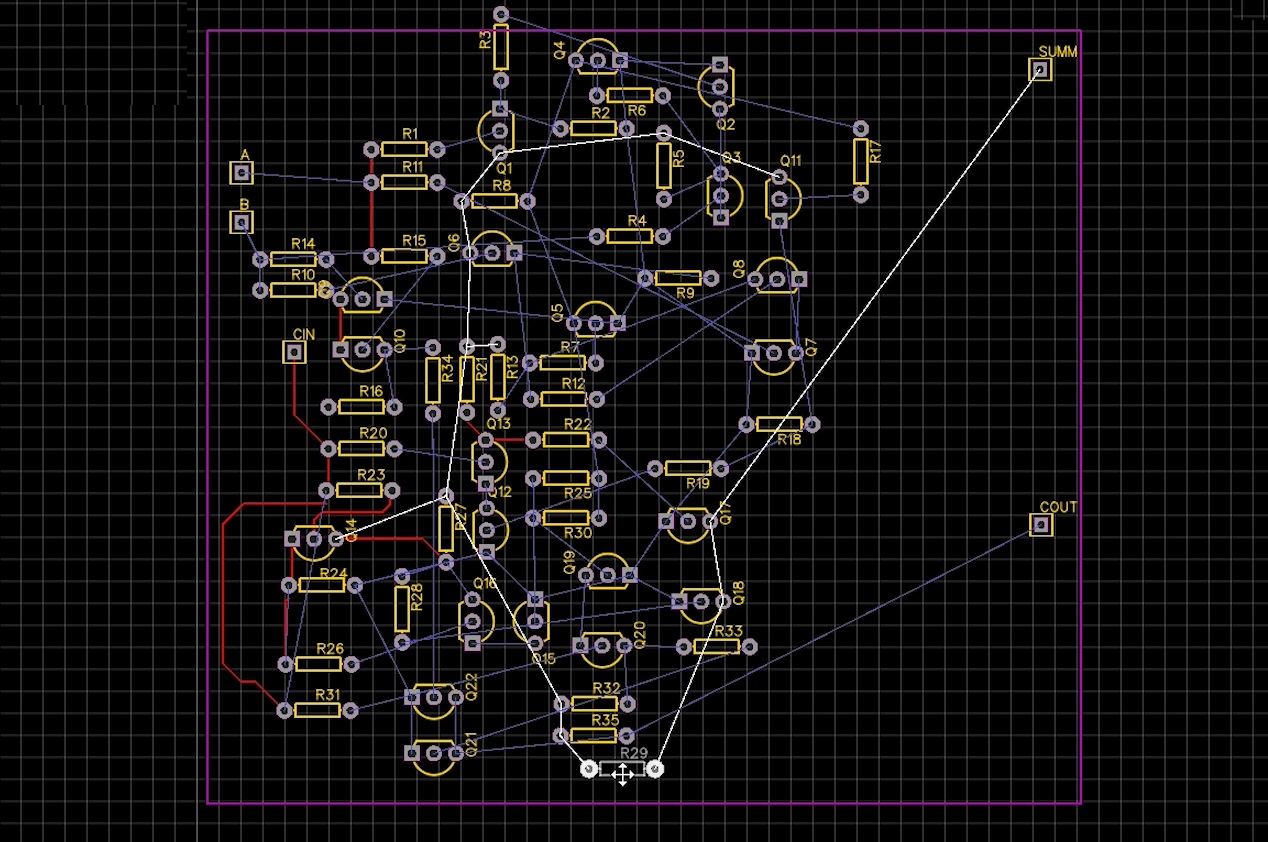The image size is (1268, 842).
Task: Select resistor R1
Action: point(404,149)
